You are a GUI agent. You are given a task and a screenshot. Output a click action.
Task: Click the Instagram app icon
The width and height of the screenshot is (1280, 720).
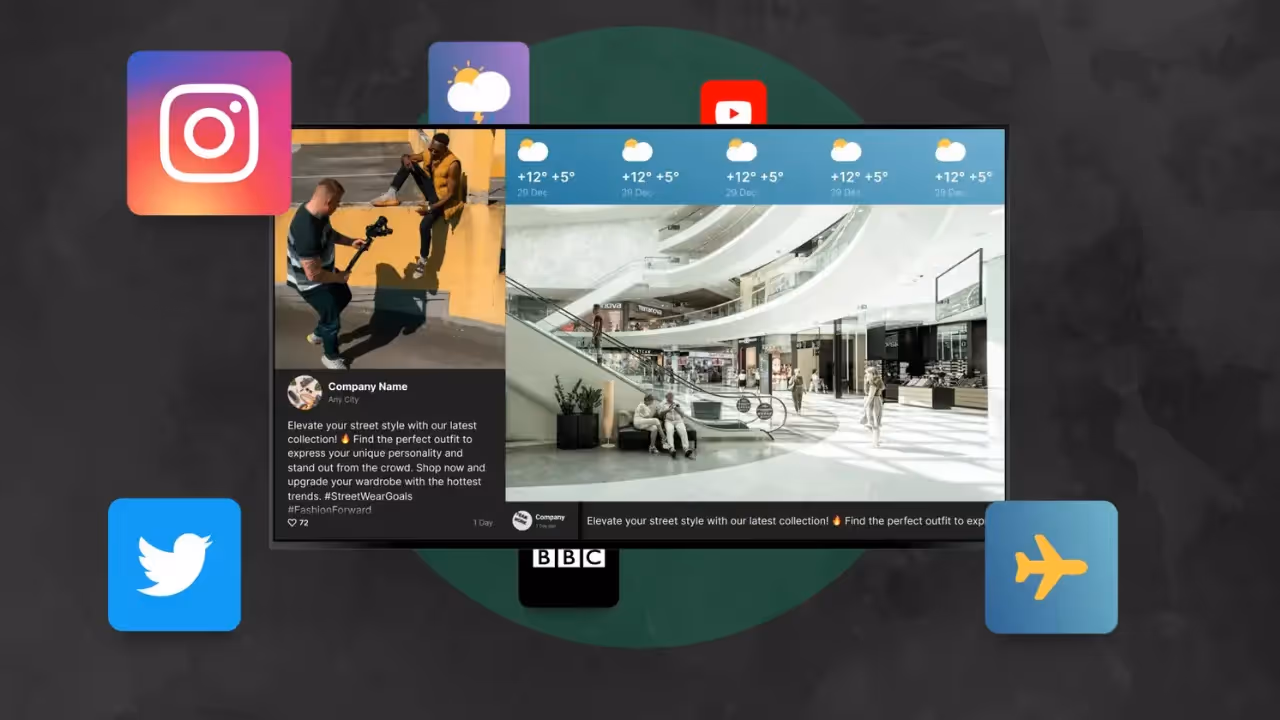pos(209,132)
